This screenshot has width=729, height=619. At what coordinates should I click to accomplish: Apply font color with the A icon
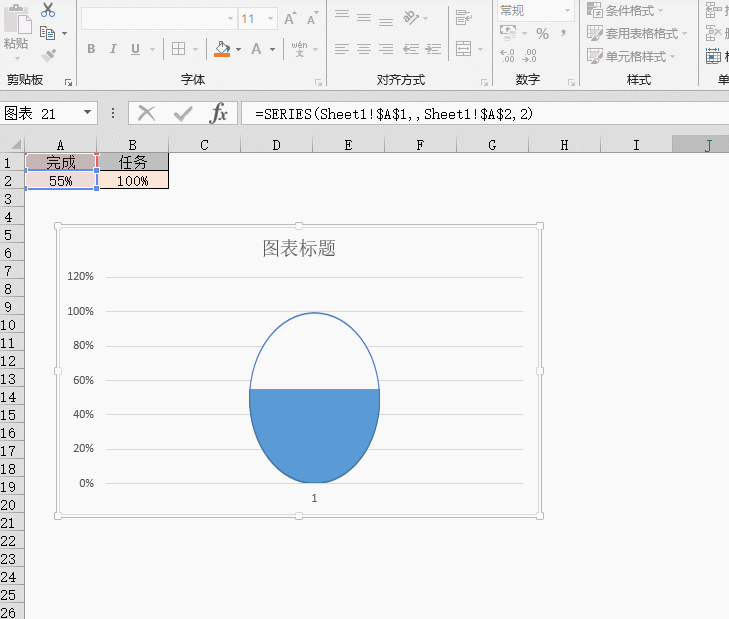click(x=256, y=49)
